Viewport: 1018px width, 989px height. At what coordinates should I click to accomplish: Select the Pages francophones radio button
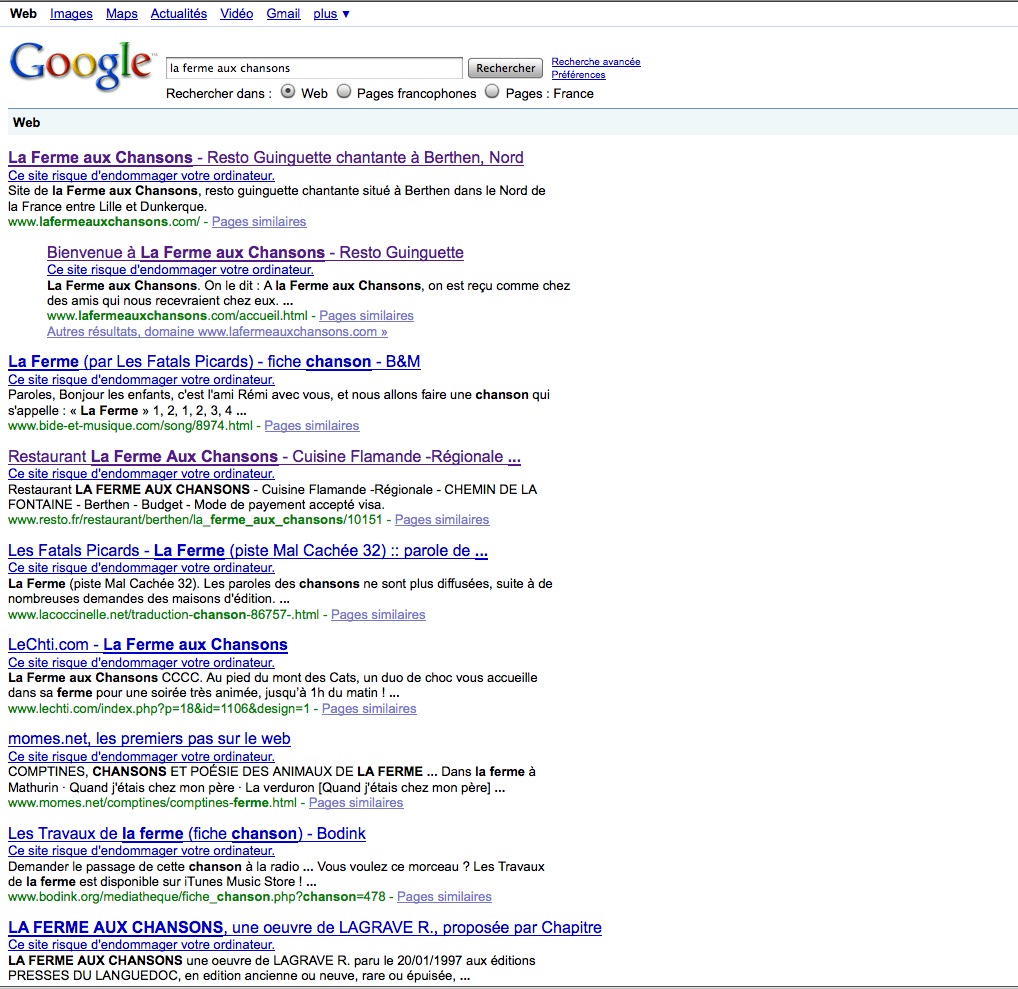pyautogui.click(x=344, y=92)
